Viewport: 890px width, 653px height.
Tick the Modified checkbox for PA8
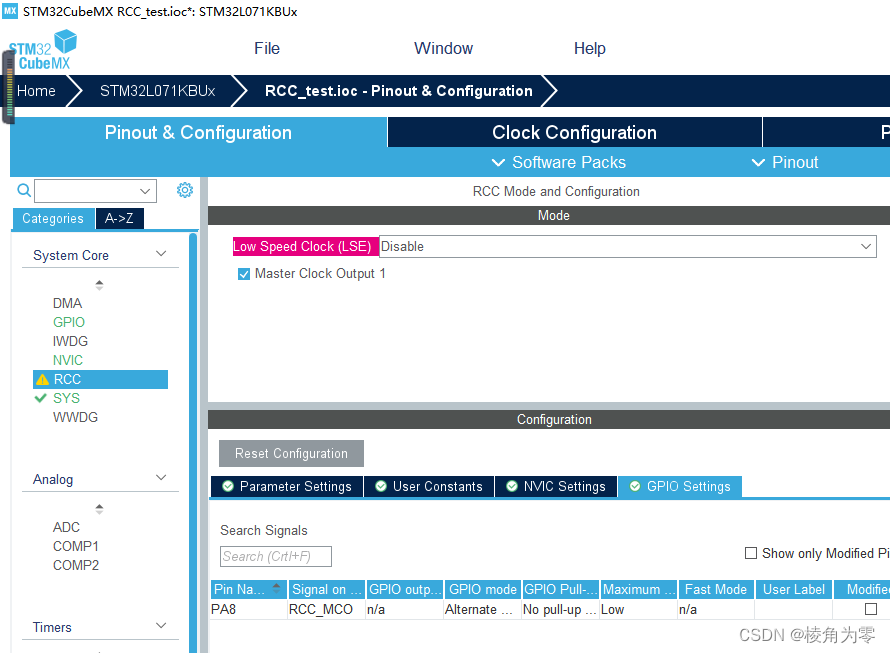pyautogui.click(x=871, y=609)
